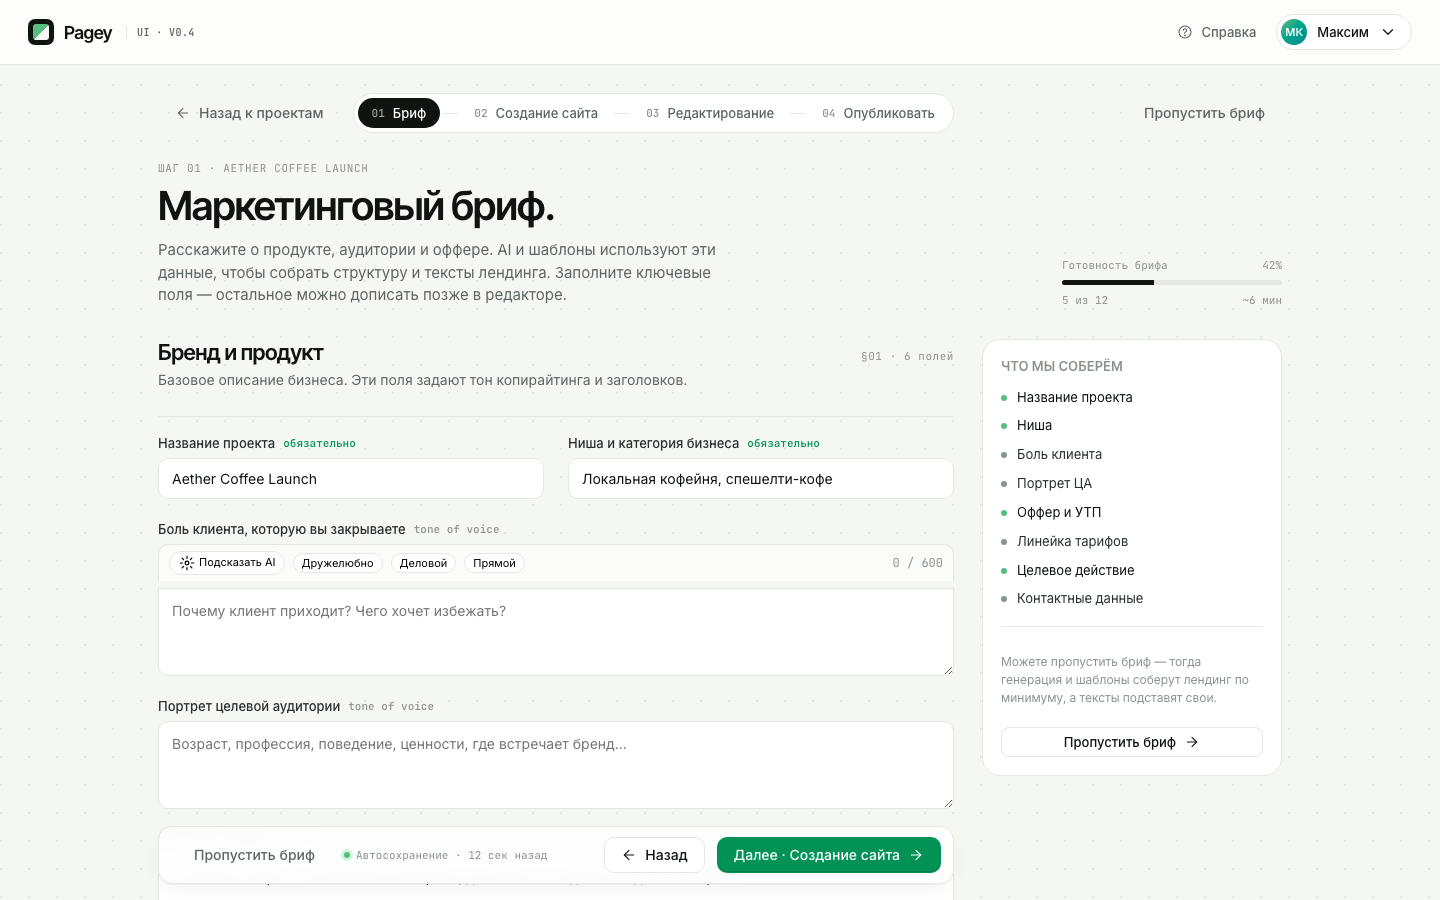1440x900 pixels.
Task: Click the 42% readiness value
Action: tap(1272, 265)
